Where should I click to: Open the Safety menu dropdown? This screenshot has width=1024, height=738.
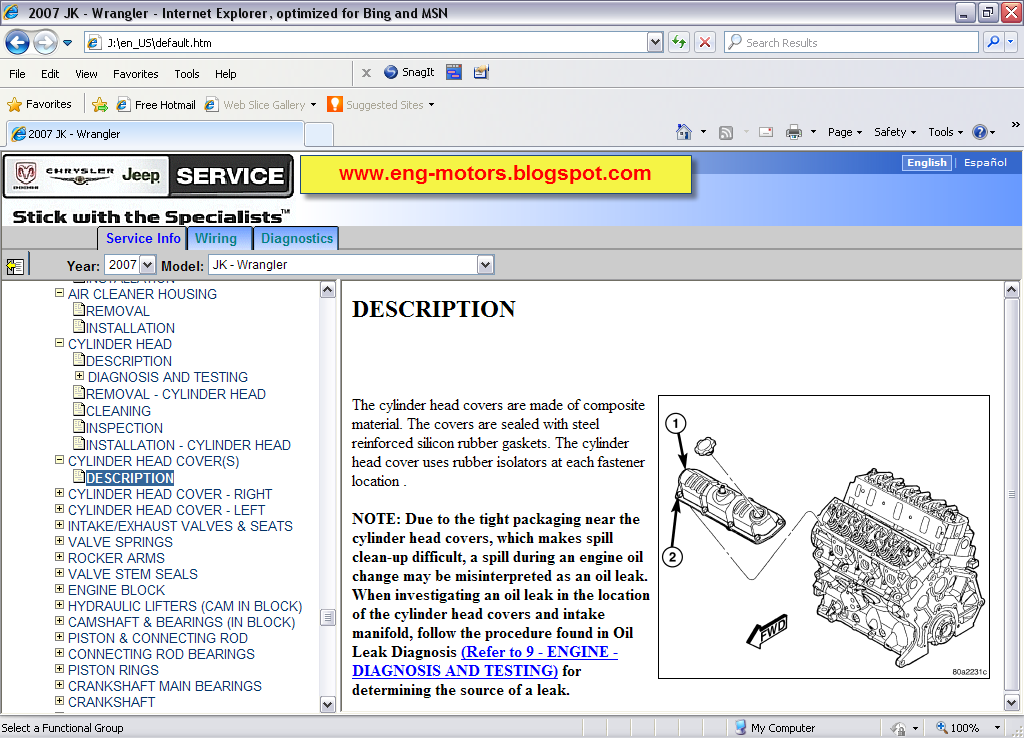coord(895,133)
